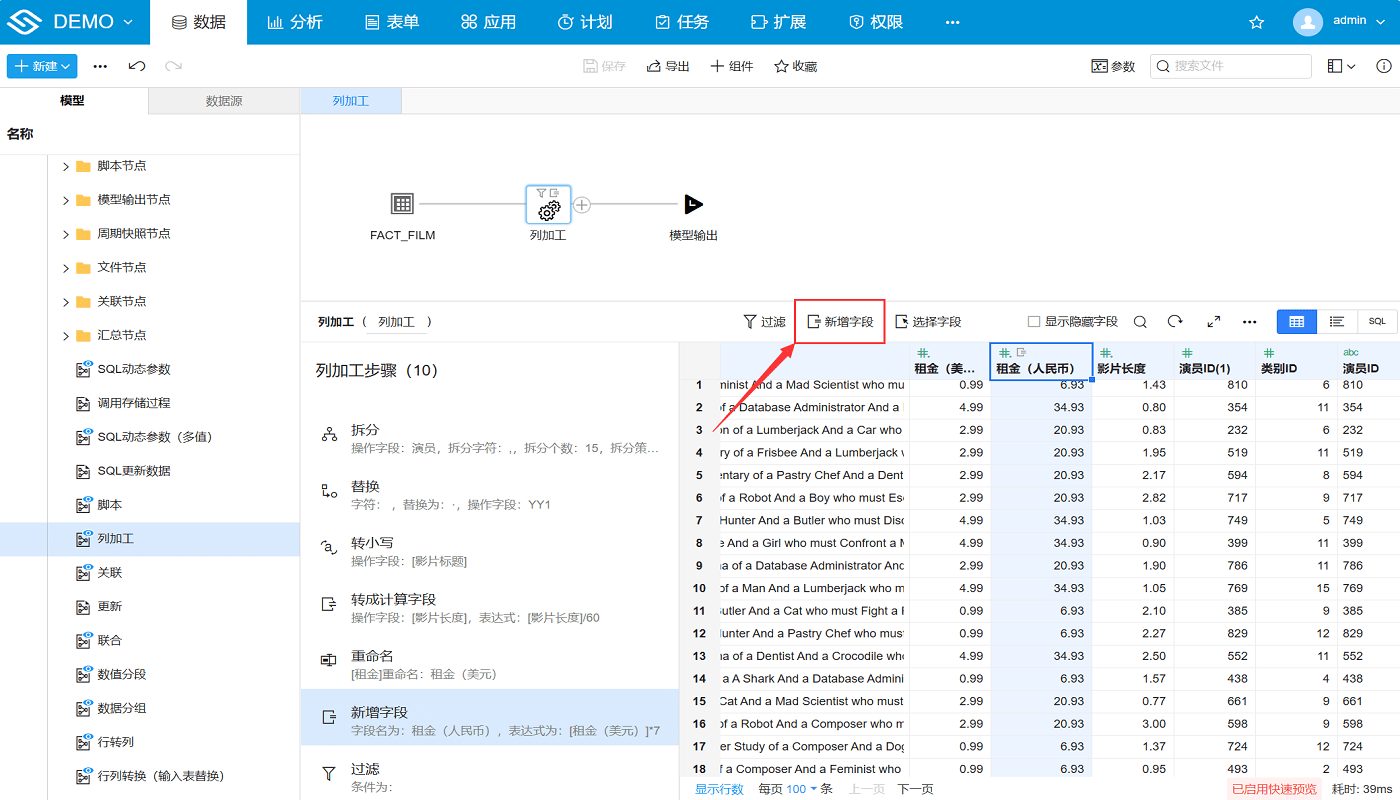Viewport: 1400px width, 800px height.
Task: Click the plus icon to add node
Action: [x=582, y=205]
